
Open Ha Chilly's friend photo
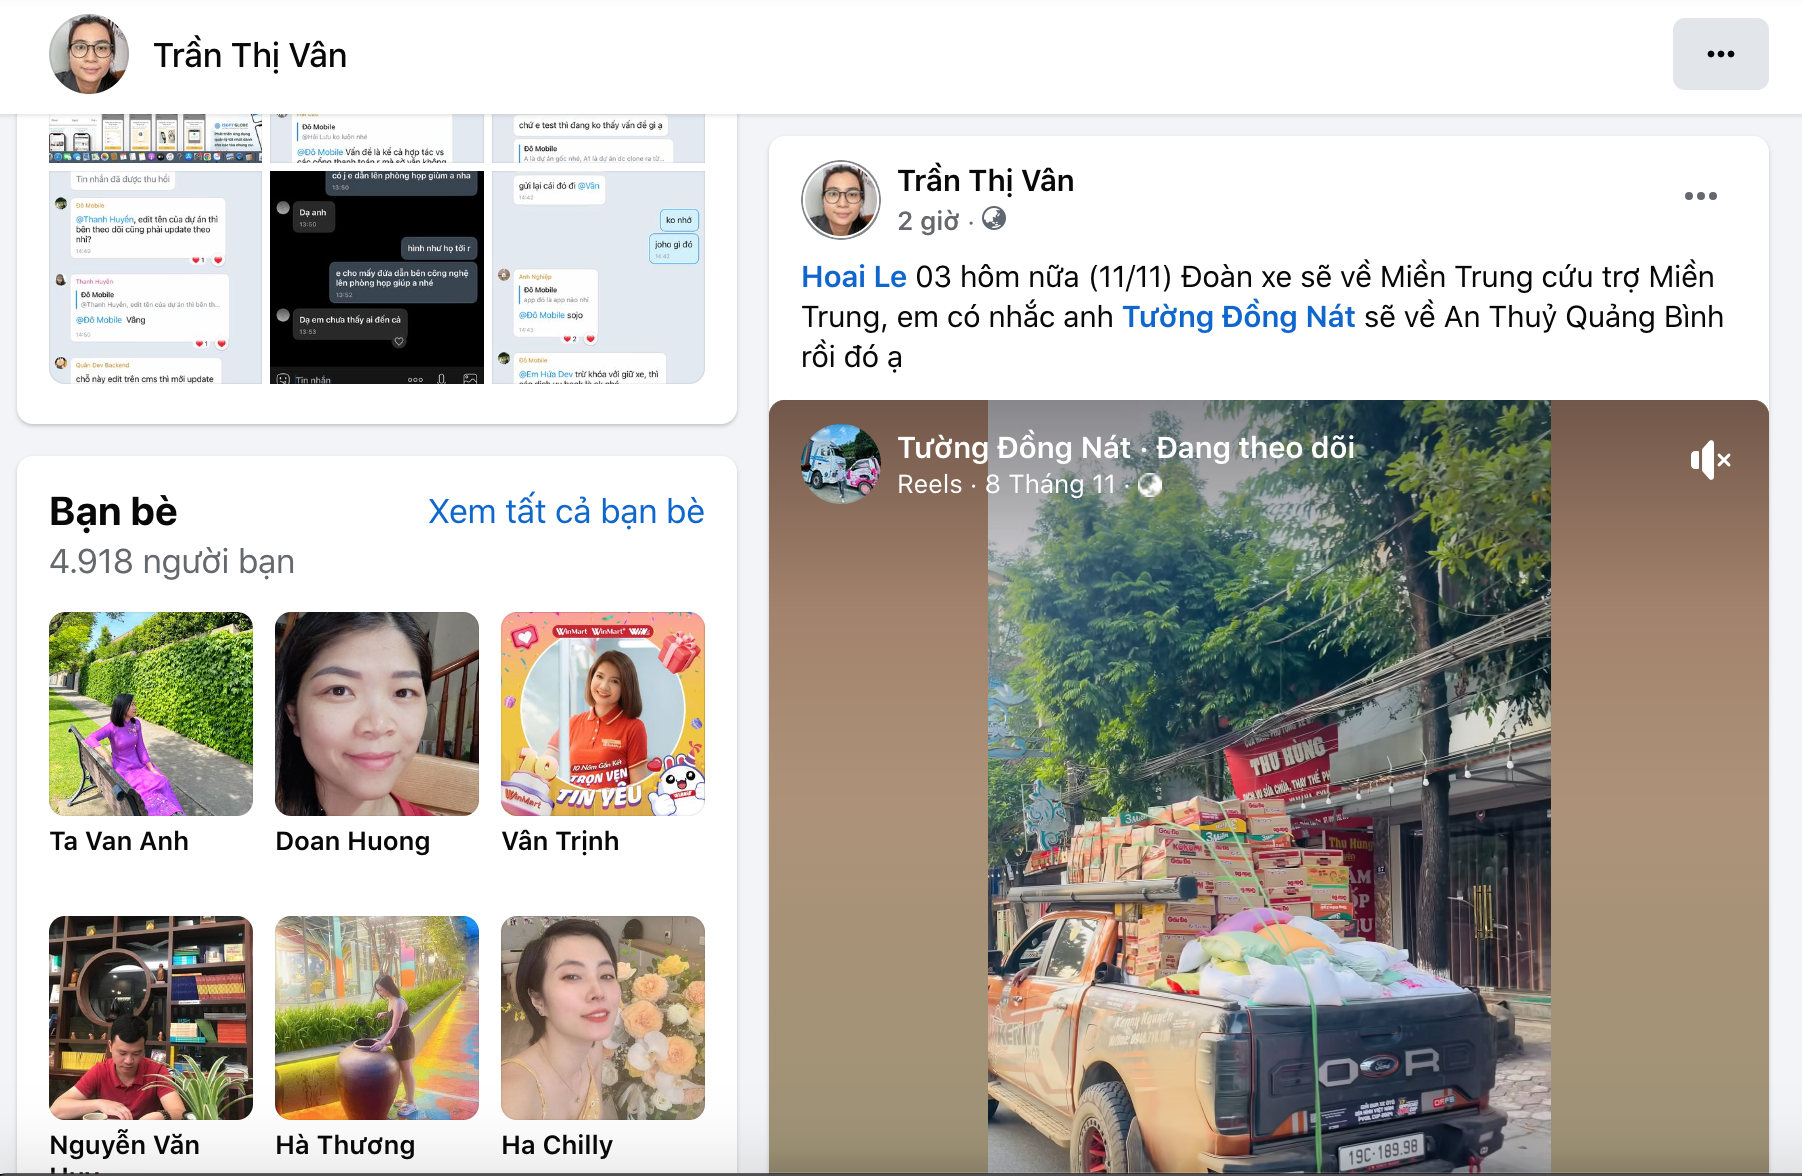click(x=603, y=1018)
